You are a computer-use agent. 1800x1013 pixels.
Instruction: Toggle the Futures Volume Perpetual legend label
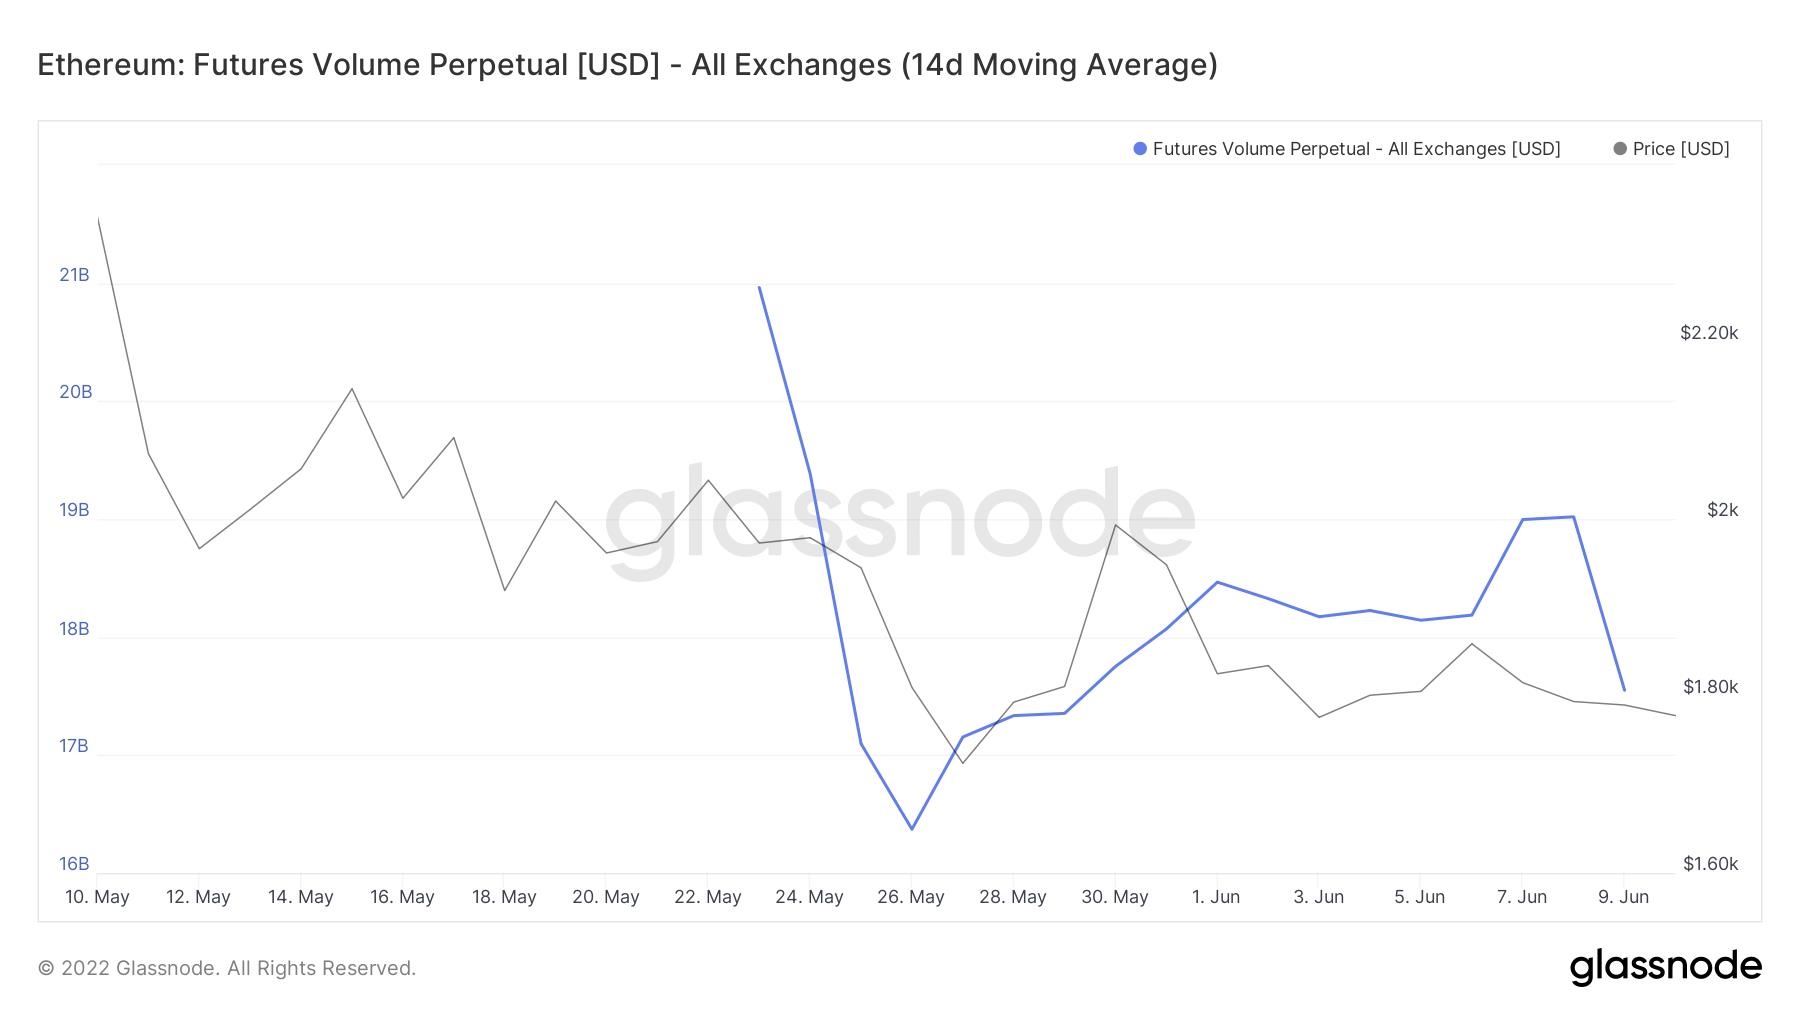pos(1356,149)
